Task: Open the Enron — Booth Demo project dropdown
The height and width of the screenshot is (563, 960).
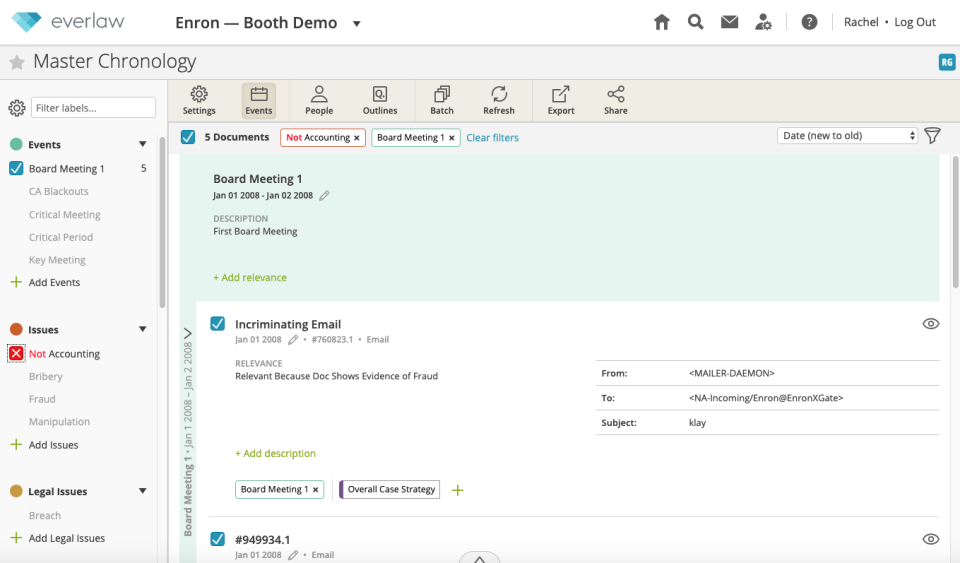Action: [356, 24]
